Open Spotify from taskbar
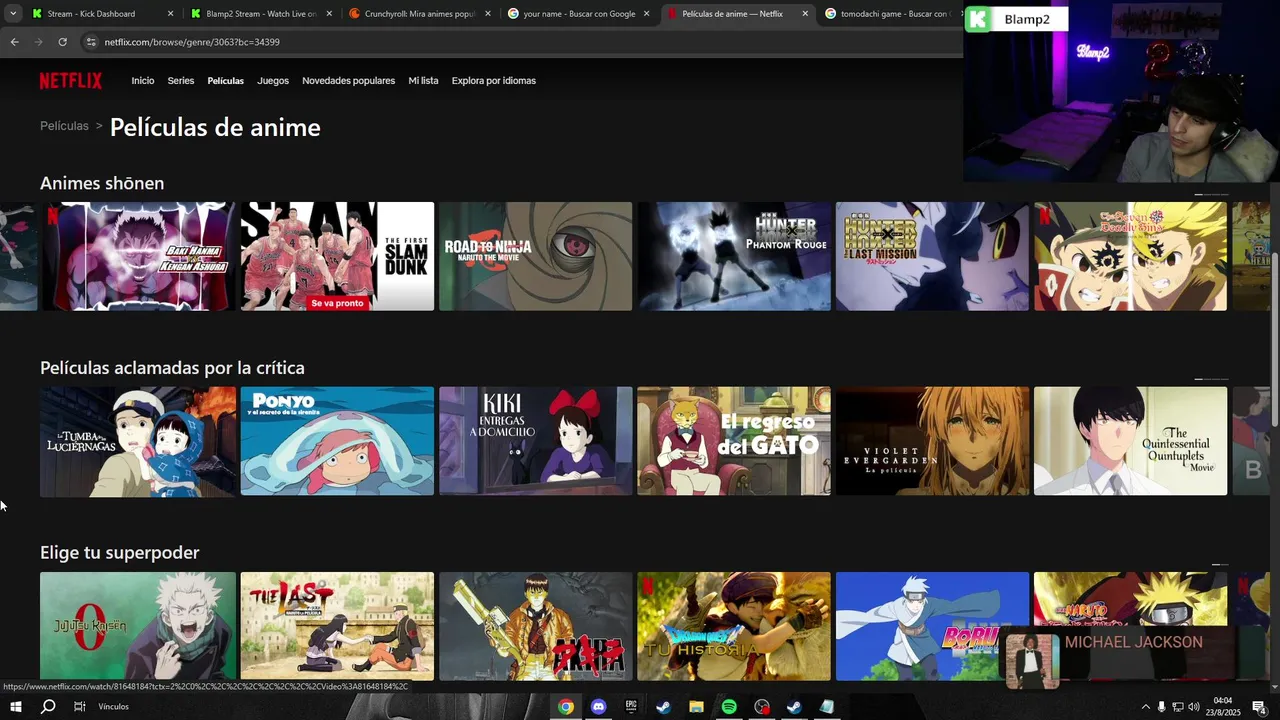This screenshot has width=1280, height=720. pyautogui.click(x=729, y=707)
